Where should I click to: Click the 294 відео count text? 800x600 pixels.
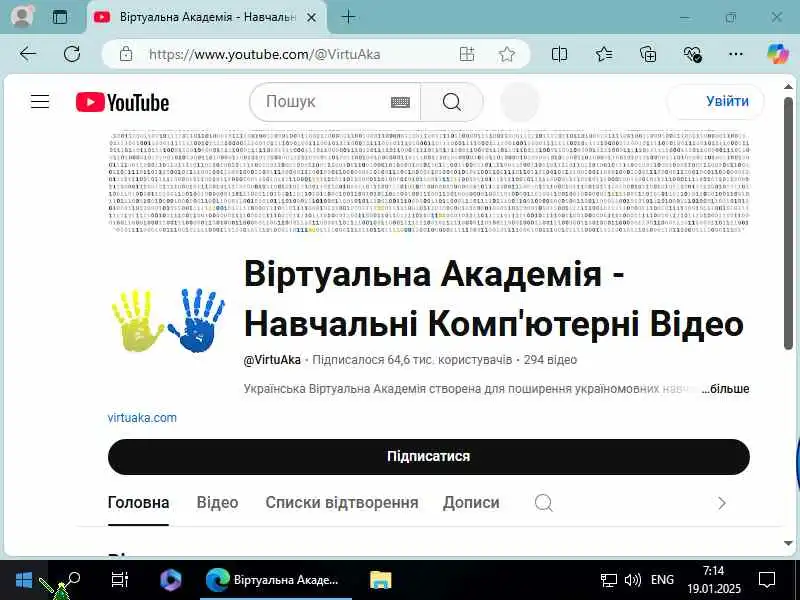click(x=550, y=360)
